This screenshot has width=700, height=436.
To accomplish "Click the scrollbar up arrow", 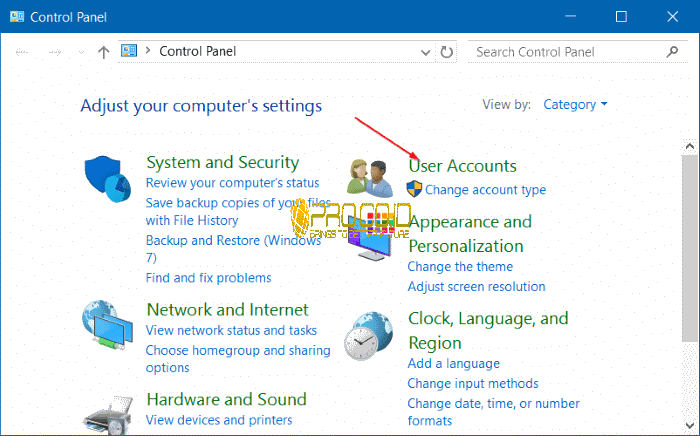I will (690, 146).
